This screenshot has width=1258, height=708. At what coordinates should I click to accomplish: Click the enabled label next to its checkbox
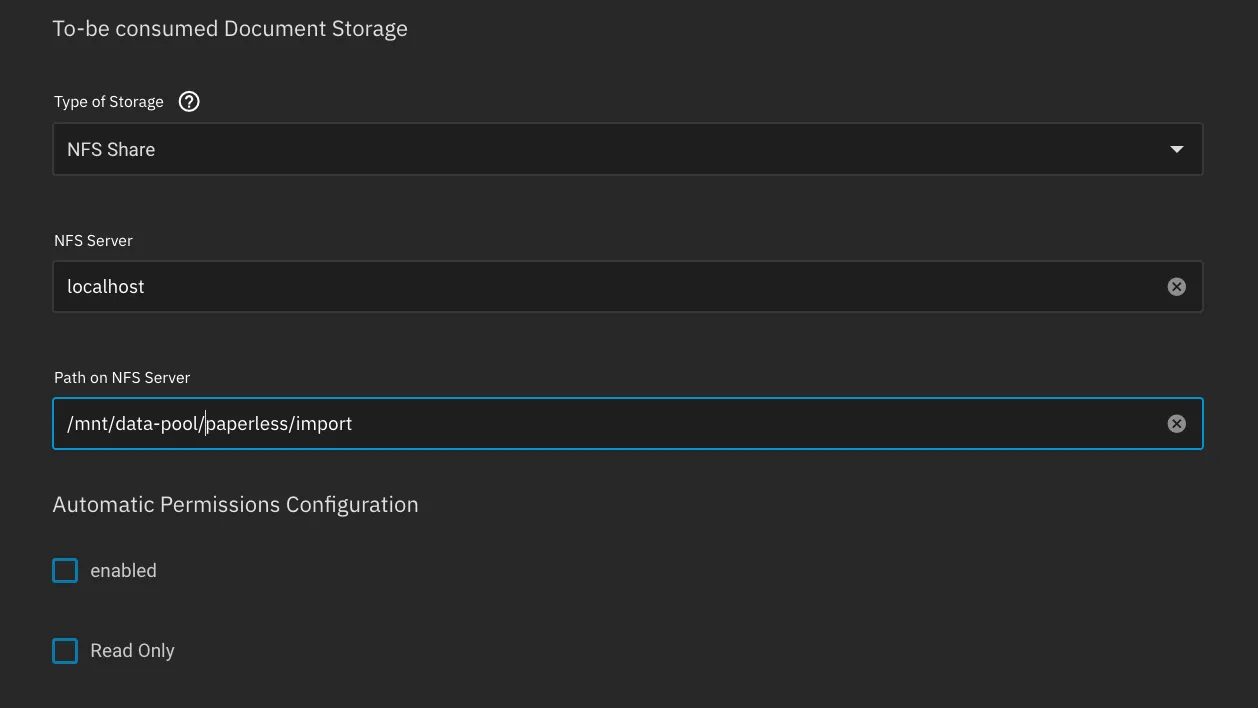(x=123, y=570)
